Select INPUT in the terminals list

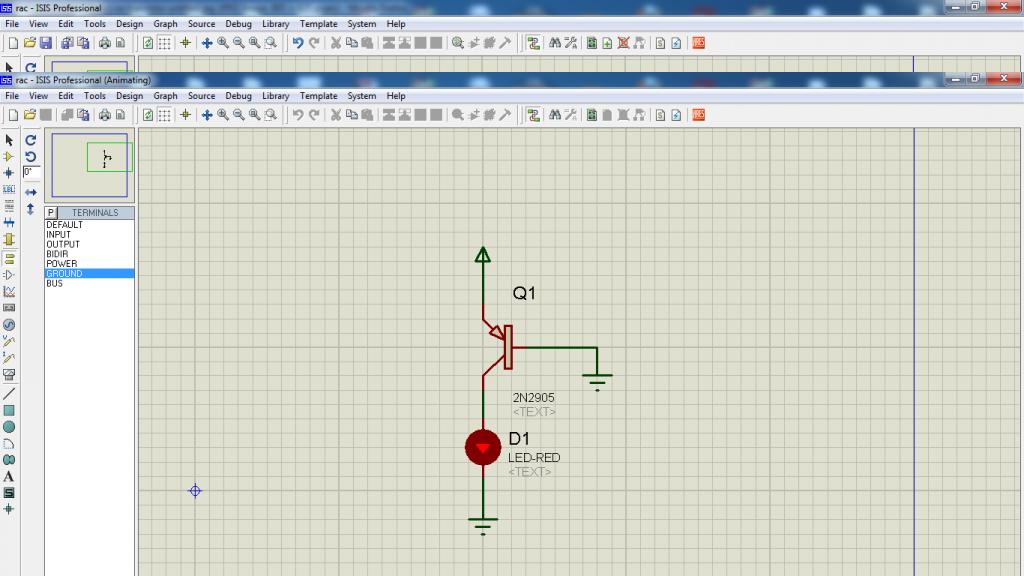point(89,234)
